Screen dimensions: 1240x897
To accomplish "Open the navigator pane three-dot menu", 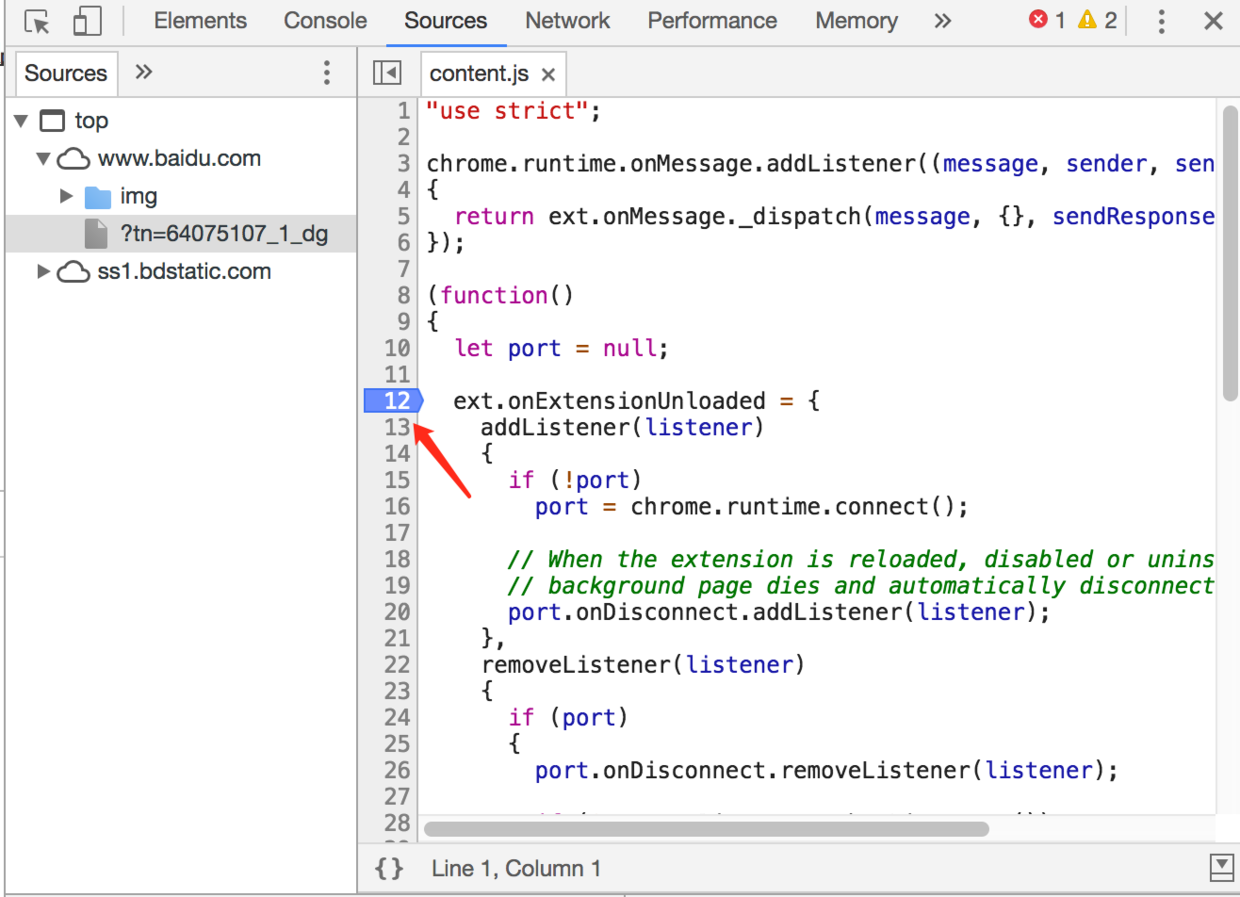I will point(326,72).
